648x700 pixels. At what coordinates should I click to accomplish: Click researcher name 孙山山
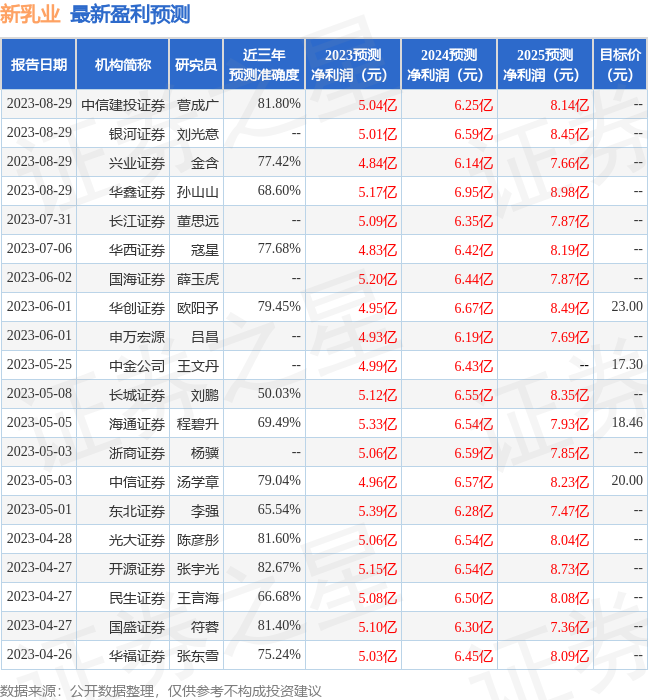(198, 192)
